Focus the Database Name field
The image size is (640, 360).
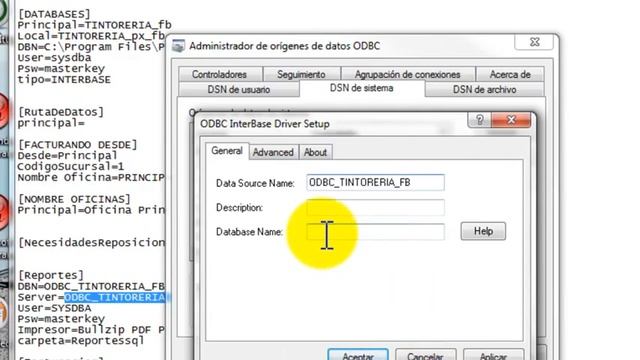(376, 232)
